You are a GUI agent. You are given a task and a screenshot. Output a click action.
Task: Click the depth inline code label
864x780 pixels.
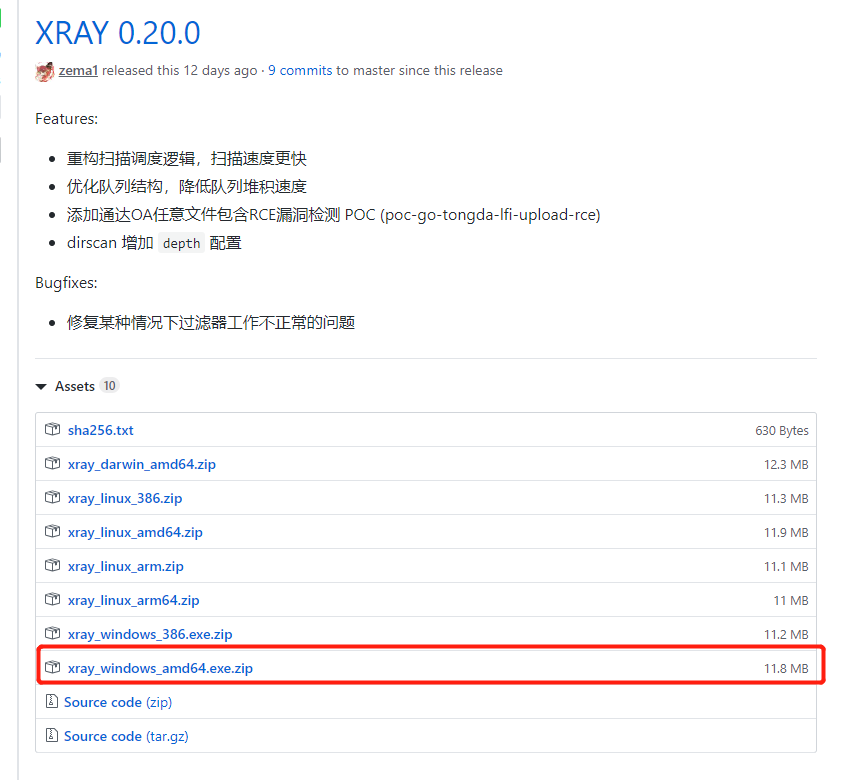pyautogui.click(x=181, y=243)
